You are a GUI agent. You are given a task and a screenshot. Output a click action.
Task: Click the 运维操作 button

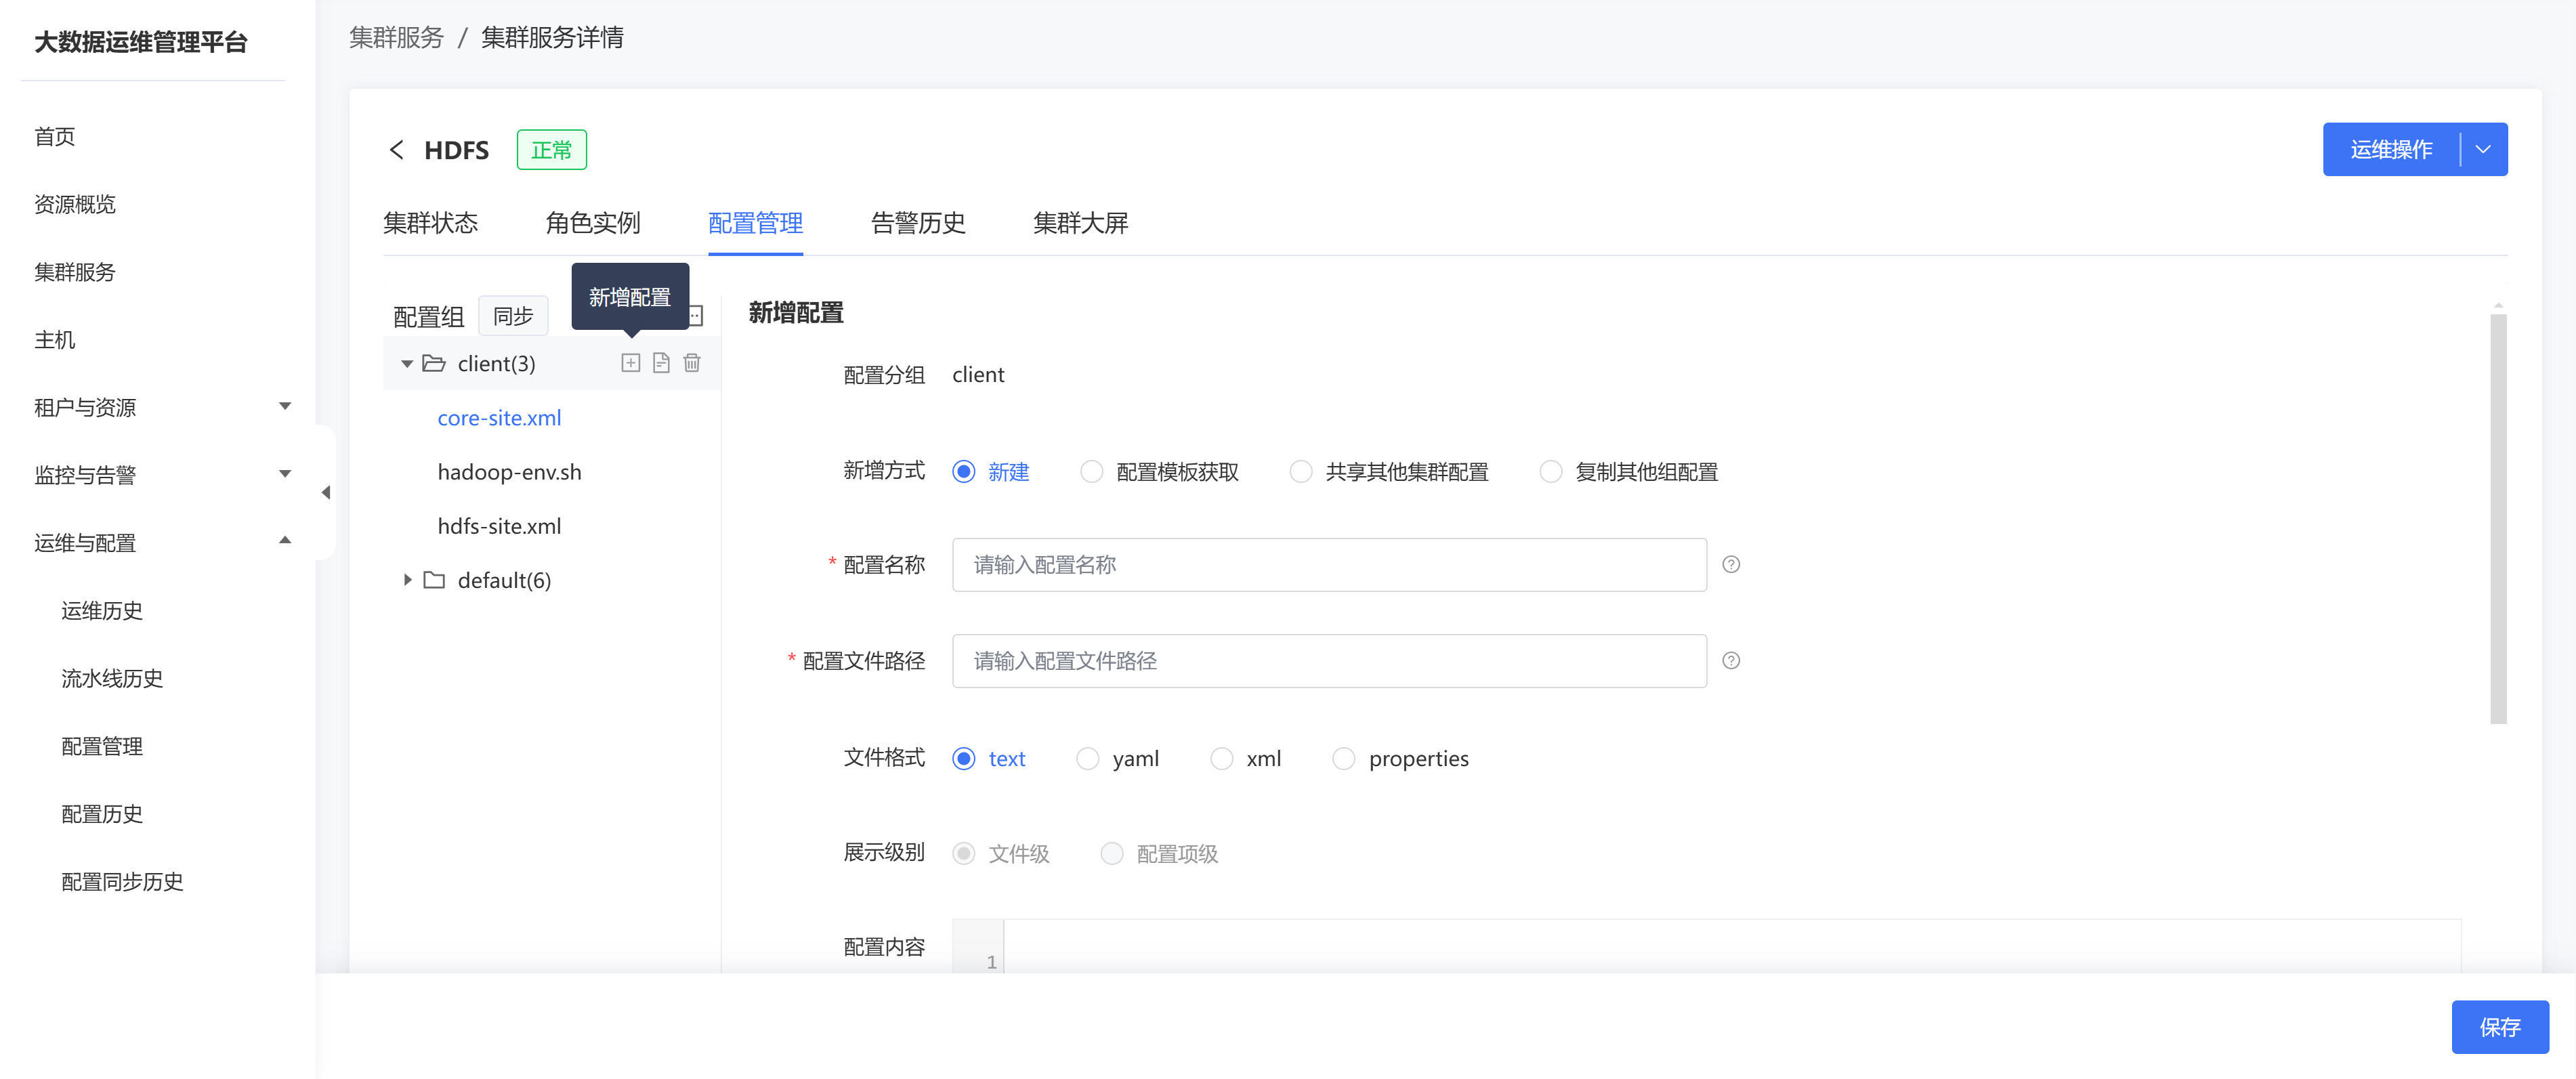[2391, 150]
